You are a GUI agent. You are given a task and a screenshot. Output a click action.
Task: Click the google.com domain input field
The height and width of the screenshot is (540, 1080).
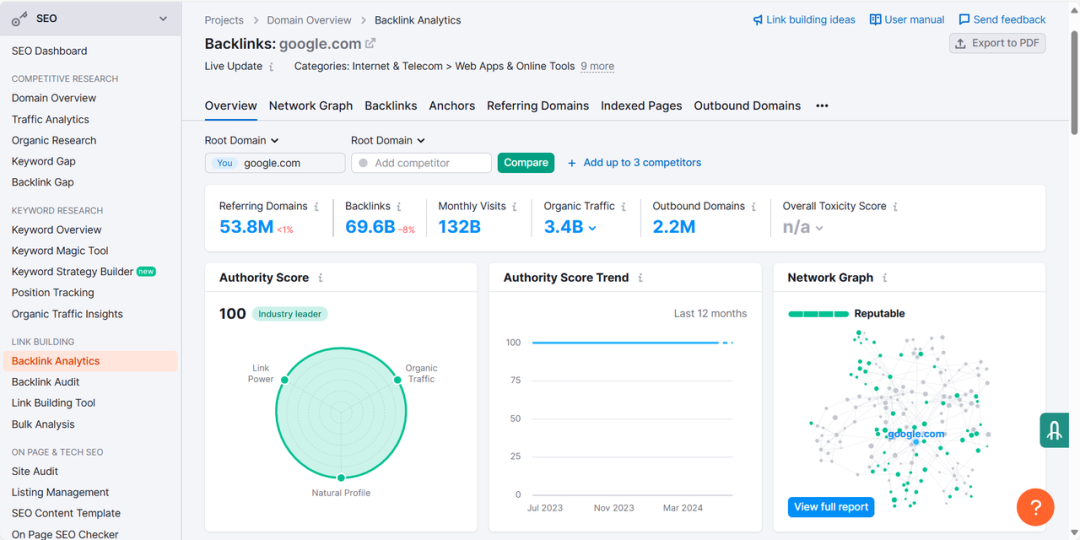coord(275,163)
